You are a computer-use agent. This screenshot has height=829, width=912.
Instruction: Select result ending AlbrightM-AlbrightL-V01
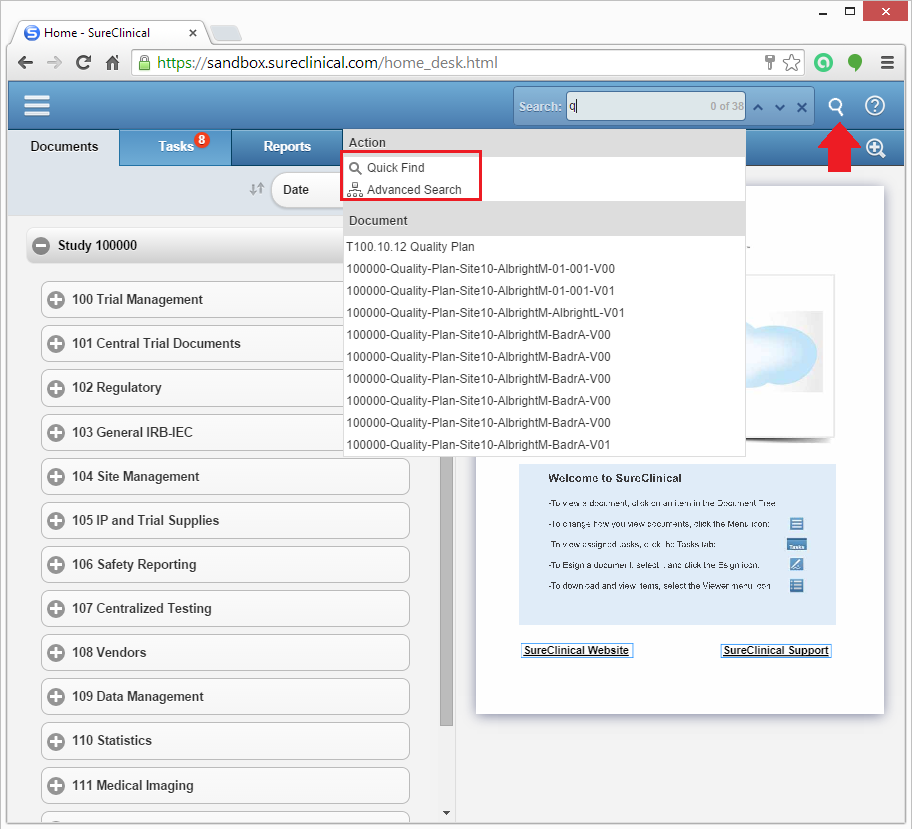click(x=544, y=313)
